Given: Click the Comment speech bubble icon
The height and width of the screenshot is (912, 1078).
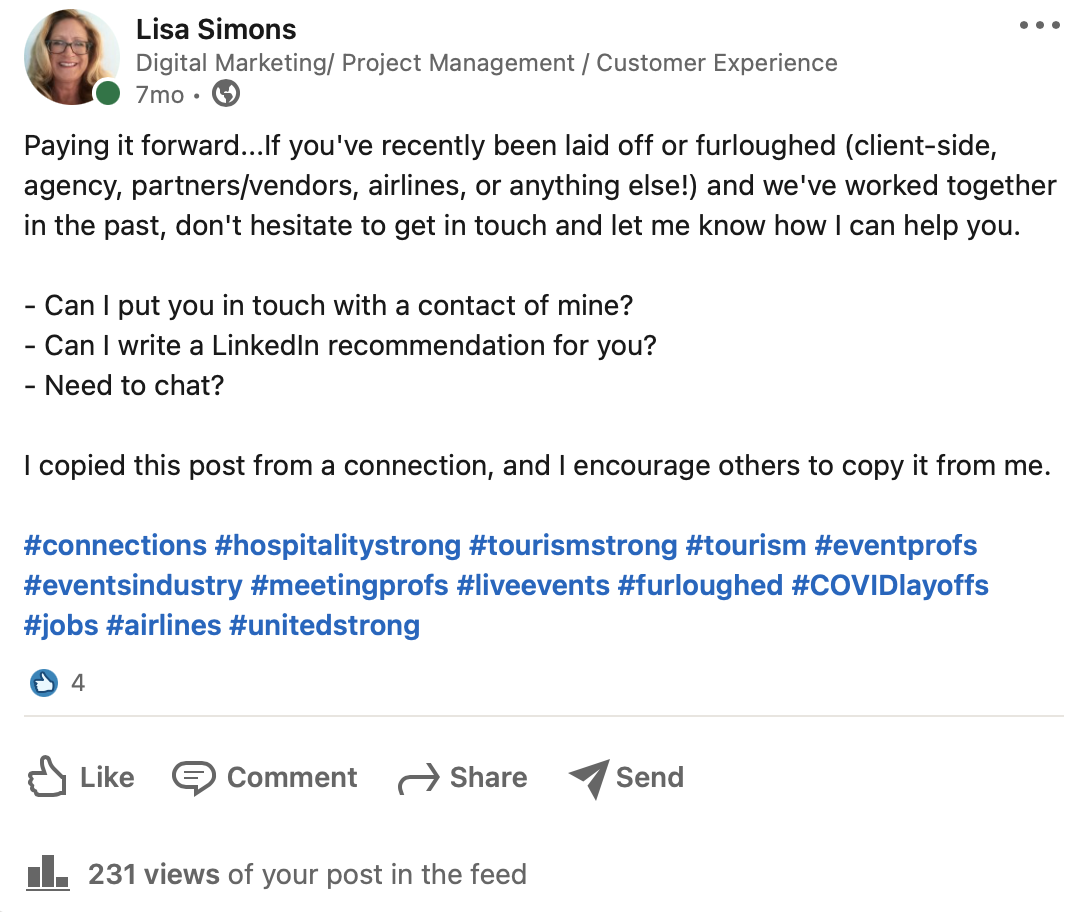Looking at the screenshot, I should click(x=193, y=778).
